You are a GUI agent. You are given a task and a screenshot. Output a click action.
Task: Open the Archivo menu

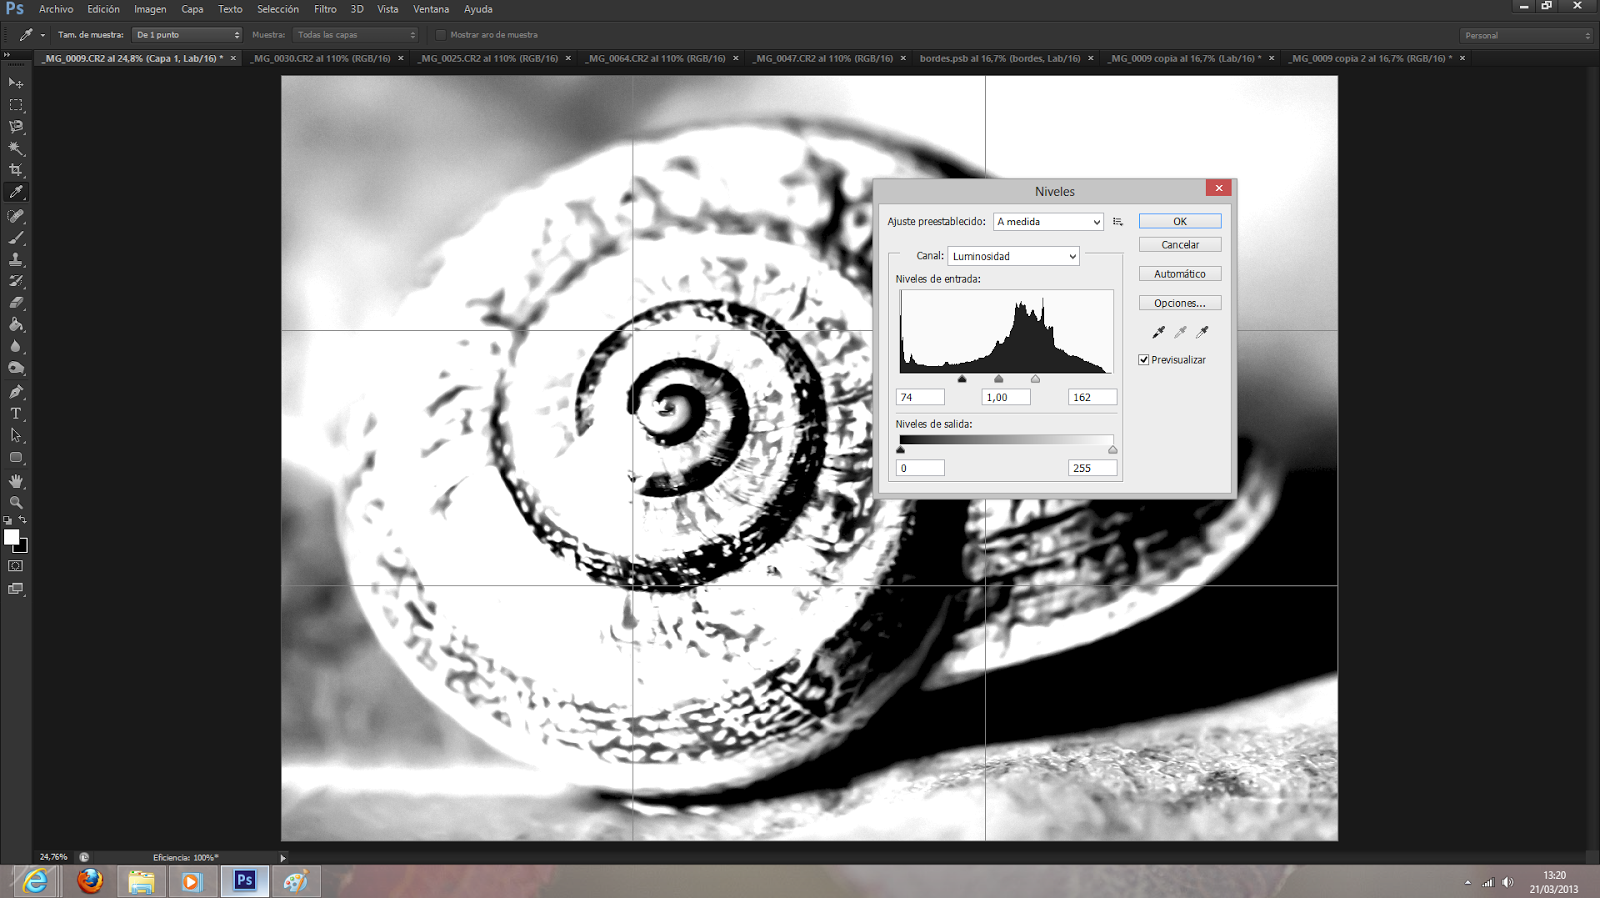coord(56,9)
